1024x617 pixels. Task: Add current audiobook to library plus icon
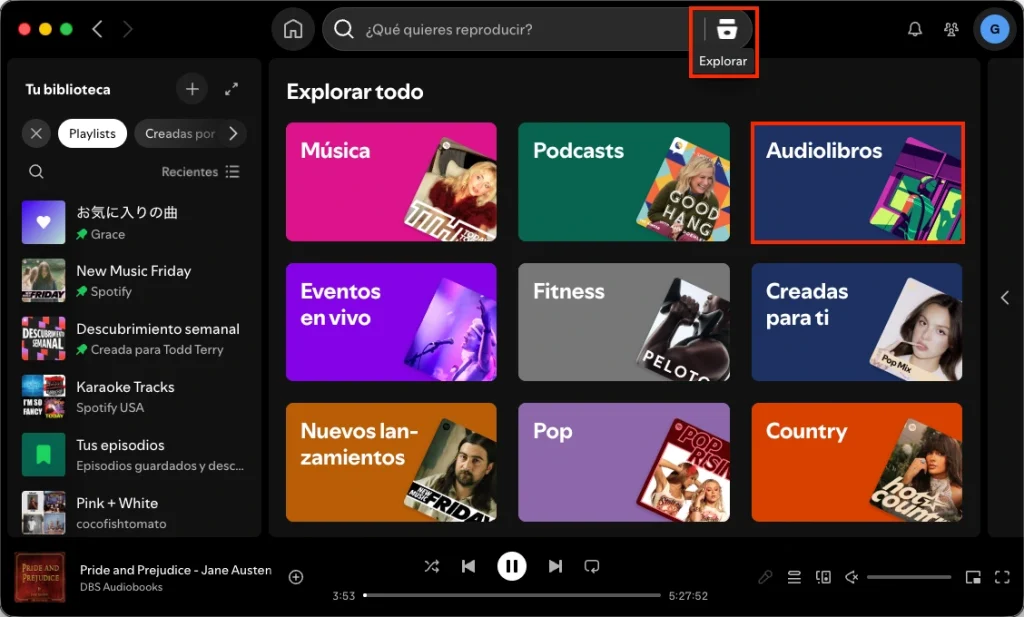pyautogui.click(x=296, y=577)
